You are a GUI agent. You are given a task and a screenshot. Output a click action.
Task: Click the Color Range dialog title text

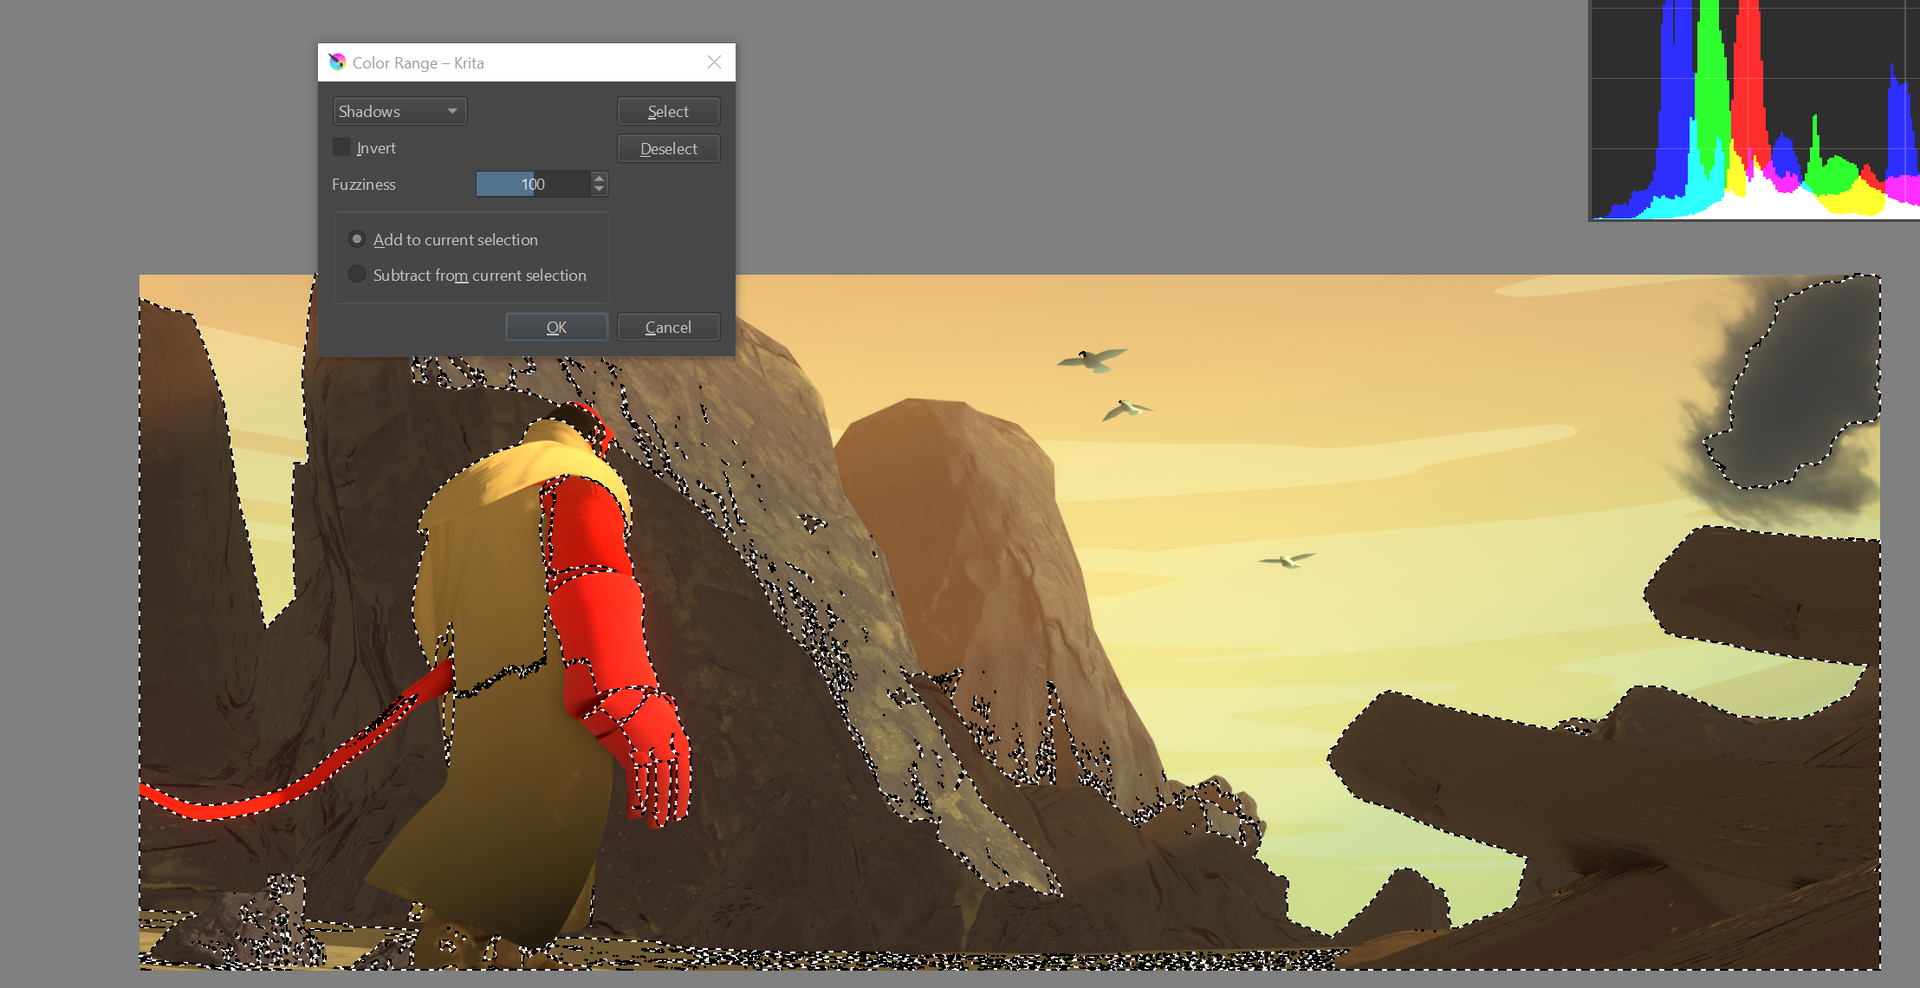(x=418, y=63)
